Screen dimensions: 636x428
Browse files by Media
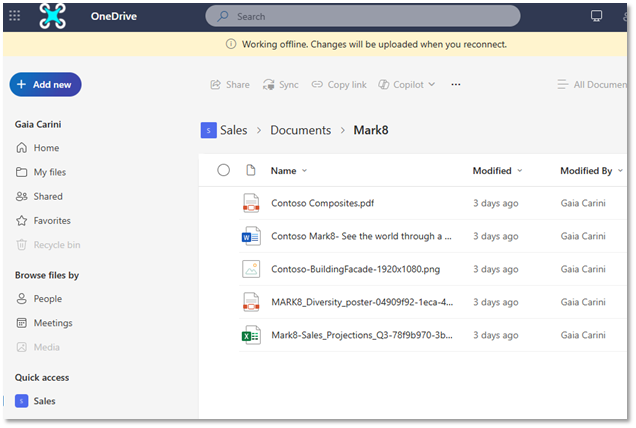[38, 347]
